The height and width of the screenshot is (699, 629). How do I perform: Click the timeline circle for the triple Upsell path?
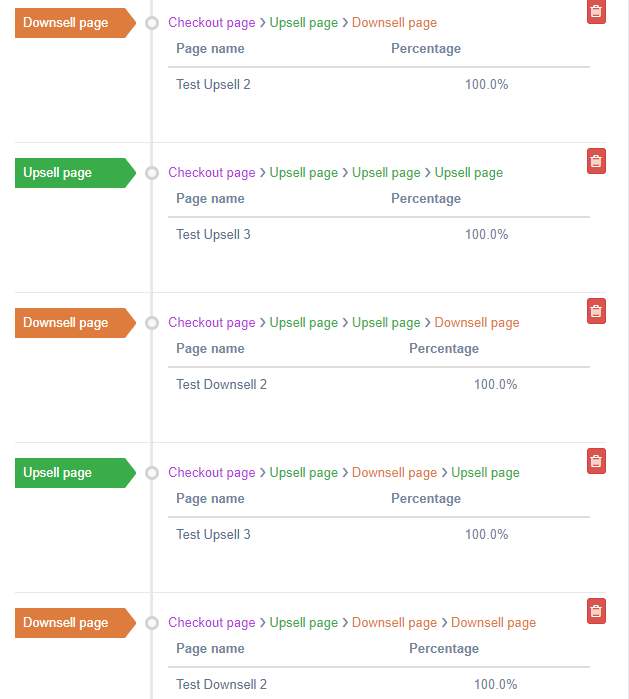152,173
